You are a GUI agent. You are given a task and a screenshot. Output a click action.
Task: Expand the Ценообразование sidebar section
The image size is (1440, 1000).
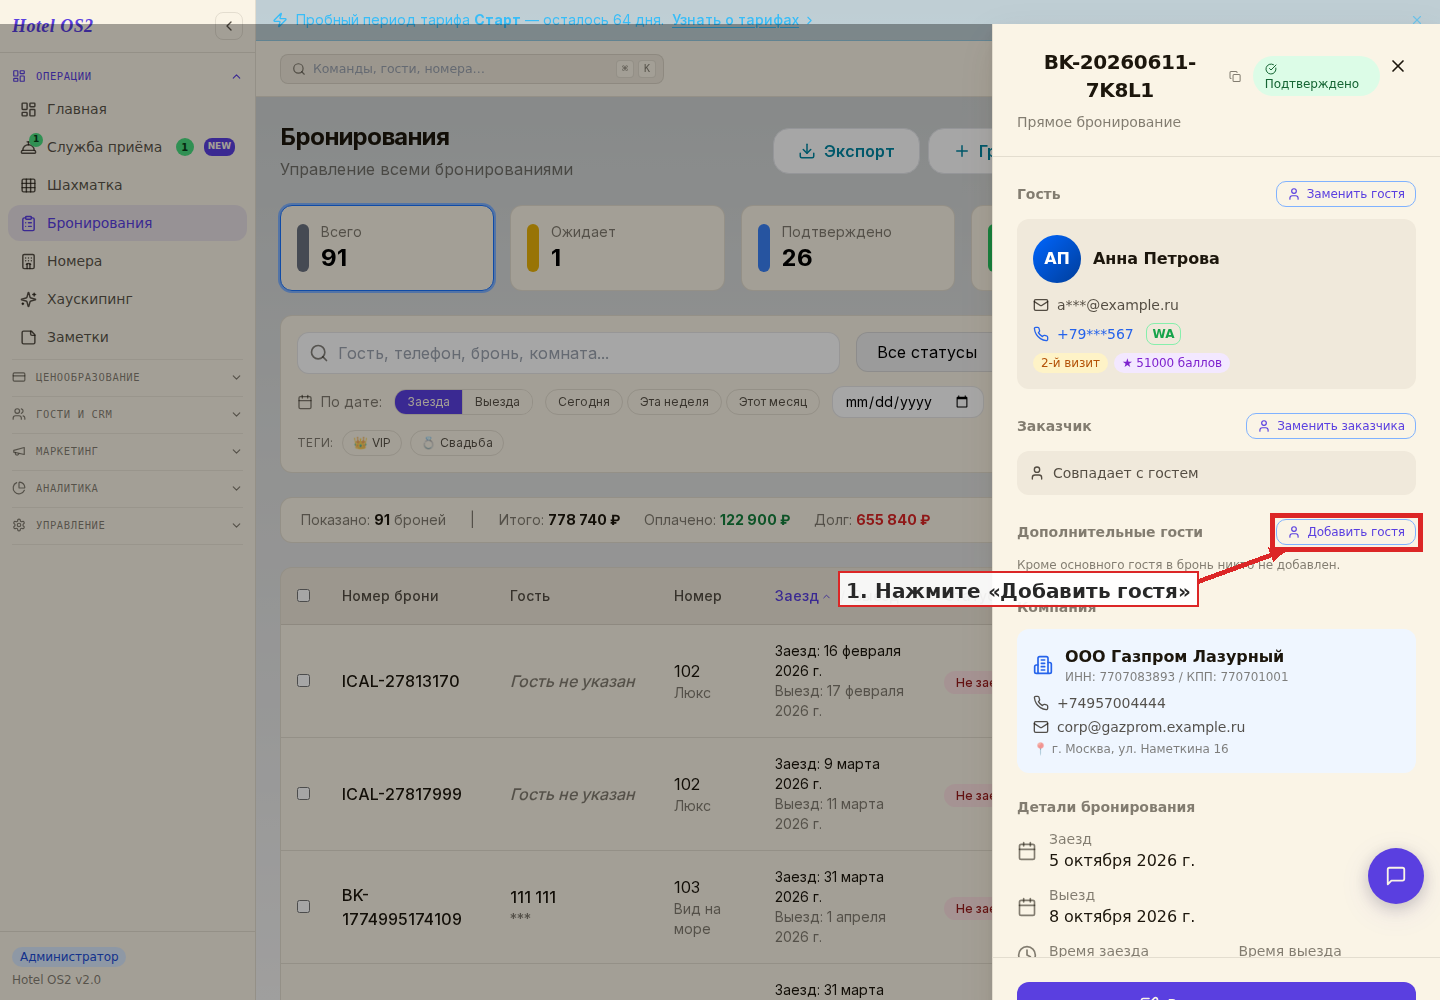(x=127, y=377)
